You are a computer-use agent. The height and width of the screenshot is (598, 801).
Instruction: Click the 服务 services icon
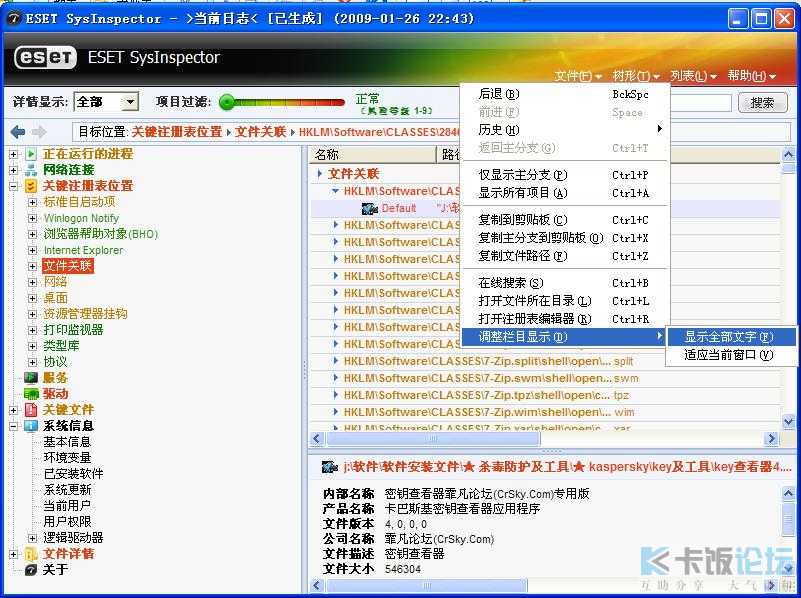31,378
